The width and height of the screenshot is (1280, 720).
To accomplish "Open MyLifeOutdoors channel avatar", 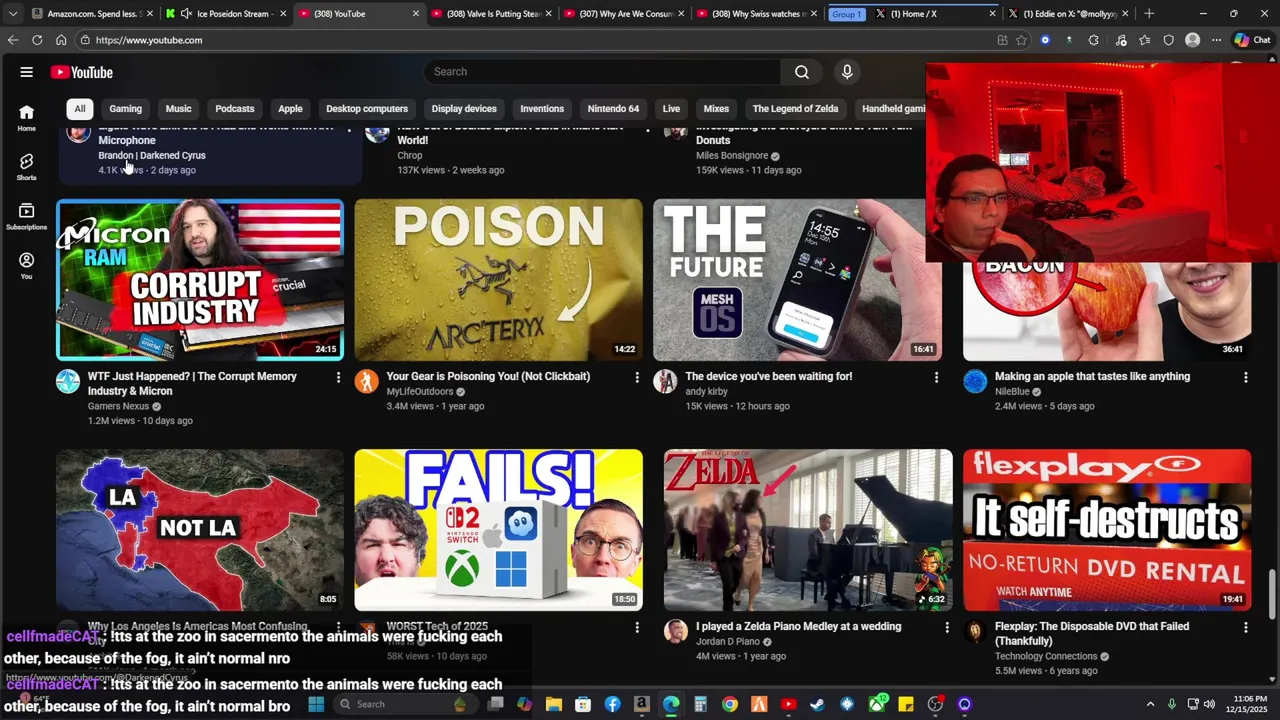I will (367, 381).
